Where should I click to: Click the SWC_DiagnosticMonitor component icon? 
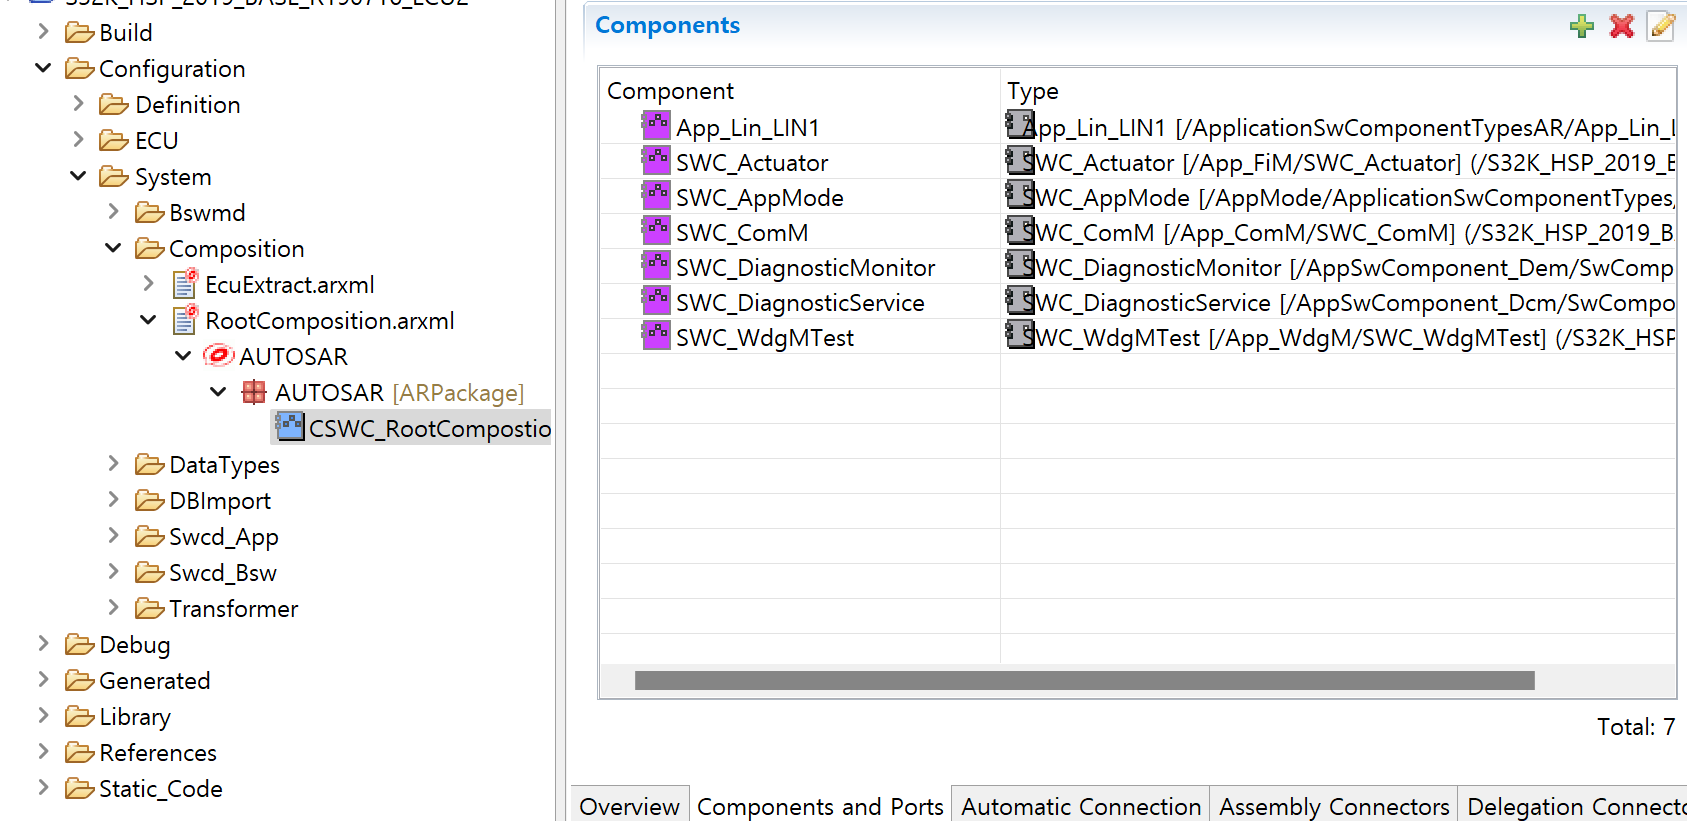coord(656,265)
